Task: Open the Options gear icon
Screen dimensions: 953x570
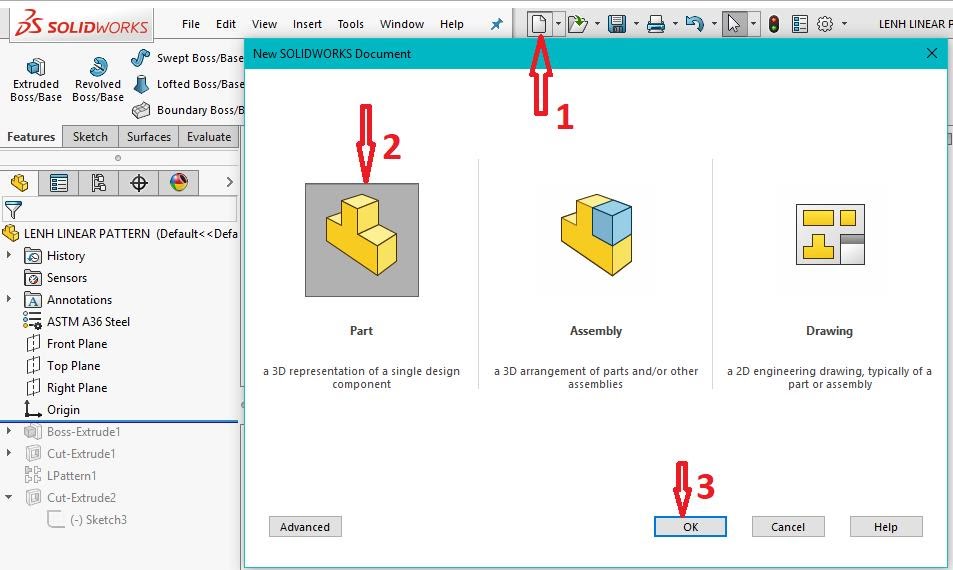Action: 825,24
